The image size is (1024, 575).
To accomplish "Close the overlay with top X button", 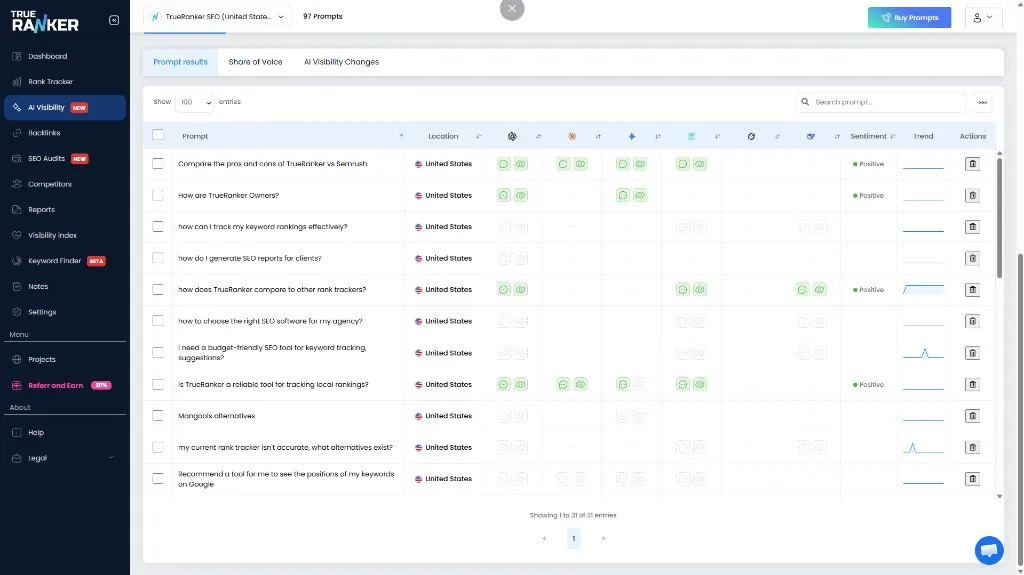I will tap(512, 9).
